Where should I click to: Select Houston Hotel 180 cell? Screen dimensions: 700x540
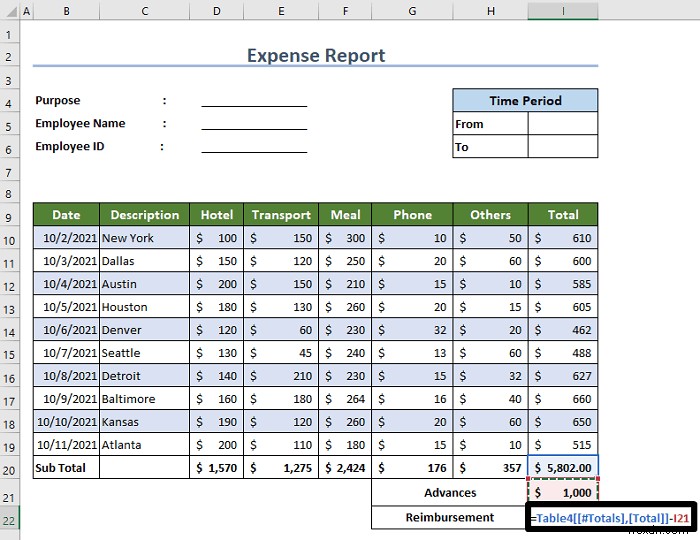[217, 307]
